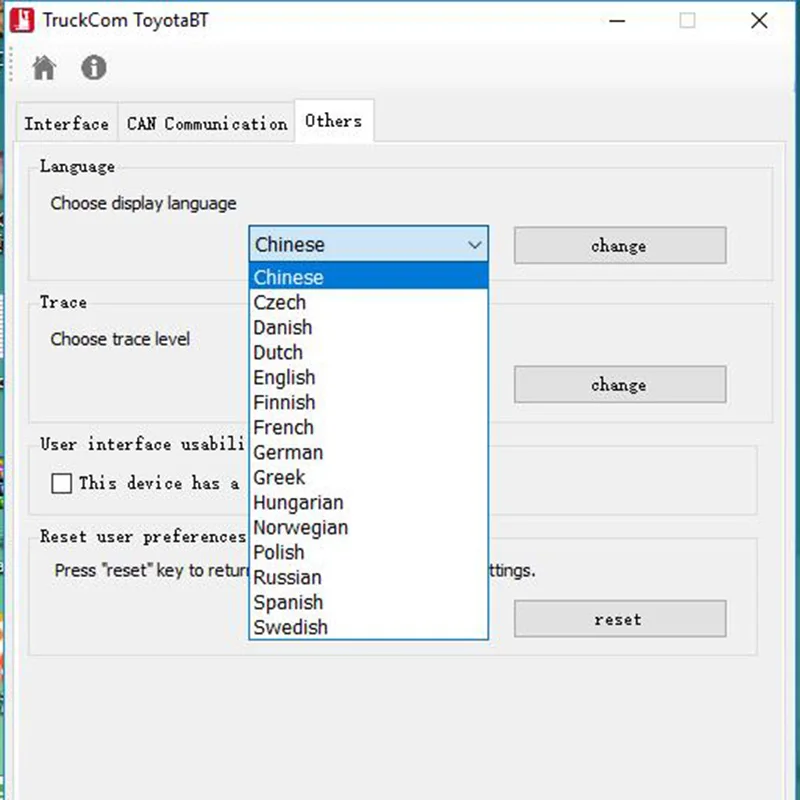Select Swedish in the dropdown list
The height and width of the screenshot is (800, 800).
(368, 627)
